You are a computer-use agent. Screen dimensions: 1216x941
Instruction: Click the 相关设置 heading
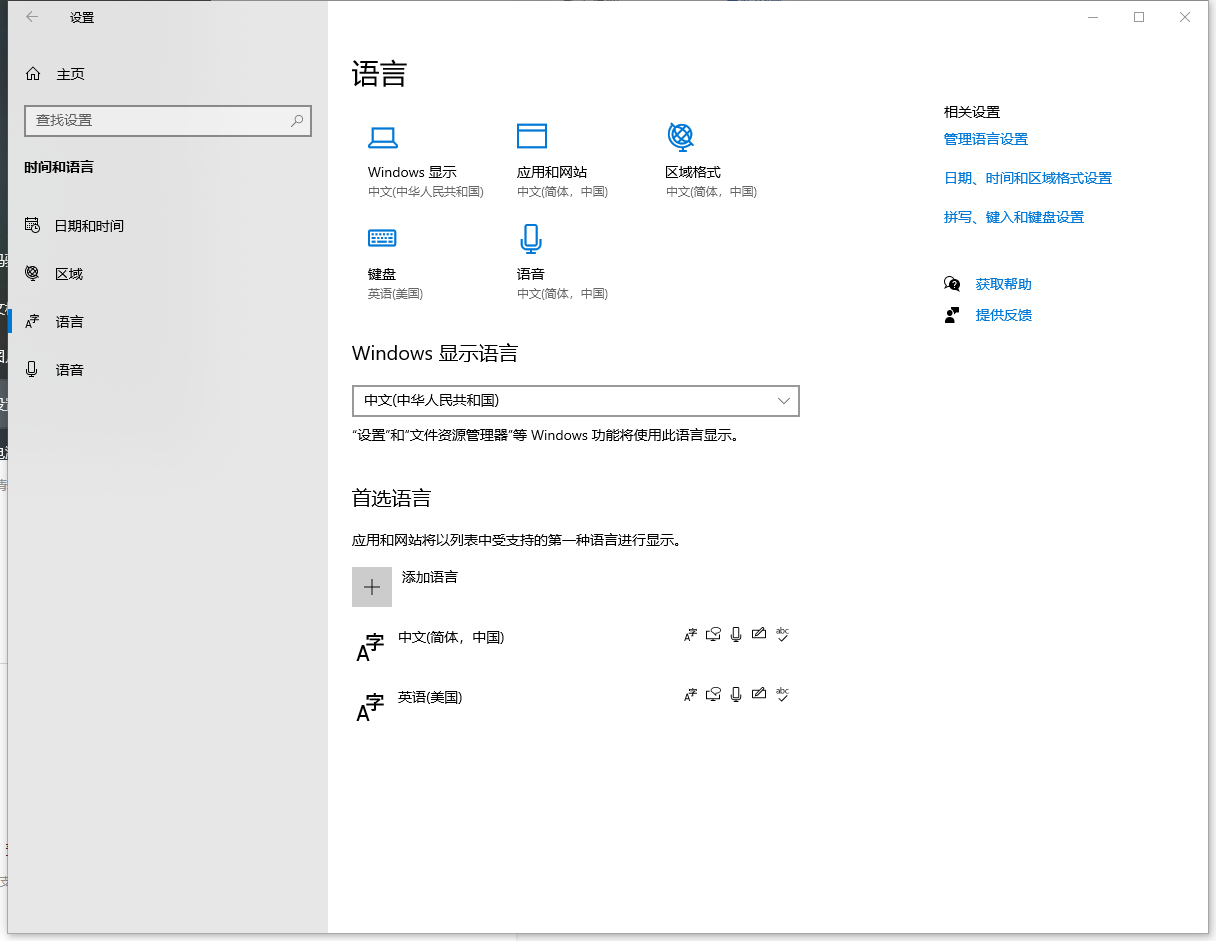click(972, 112)
